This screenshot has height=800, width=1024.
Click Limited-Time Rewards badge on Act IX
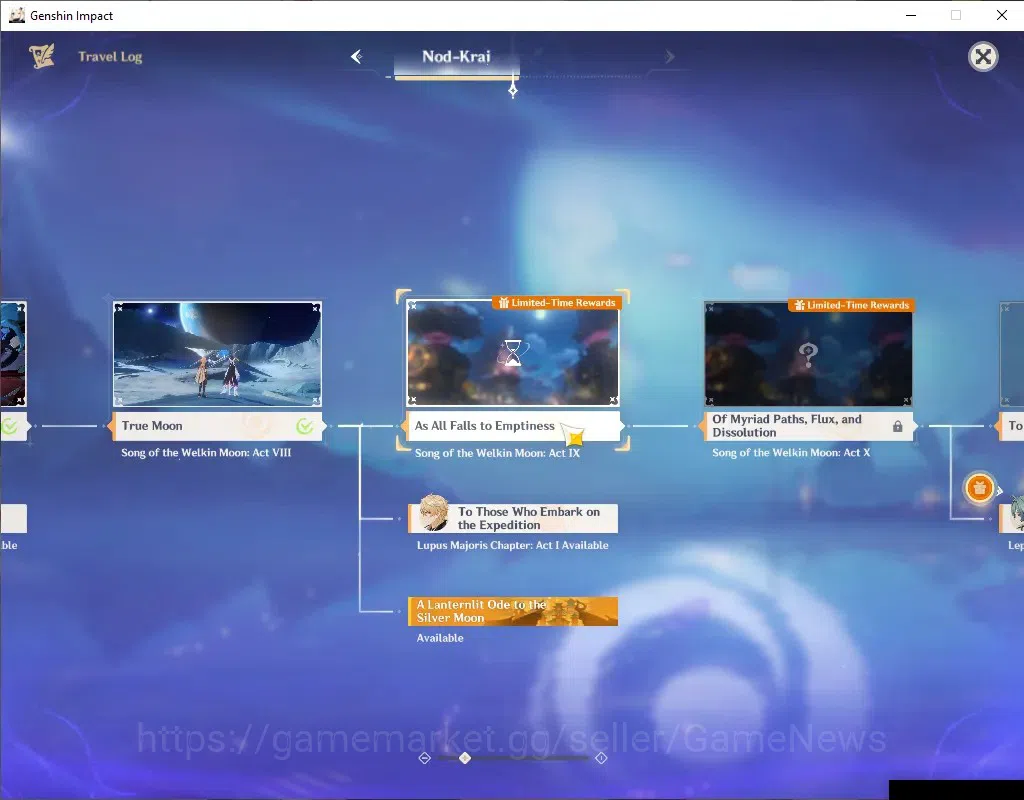pyautogui.click(x=556, y=303)
